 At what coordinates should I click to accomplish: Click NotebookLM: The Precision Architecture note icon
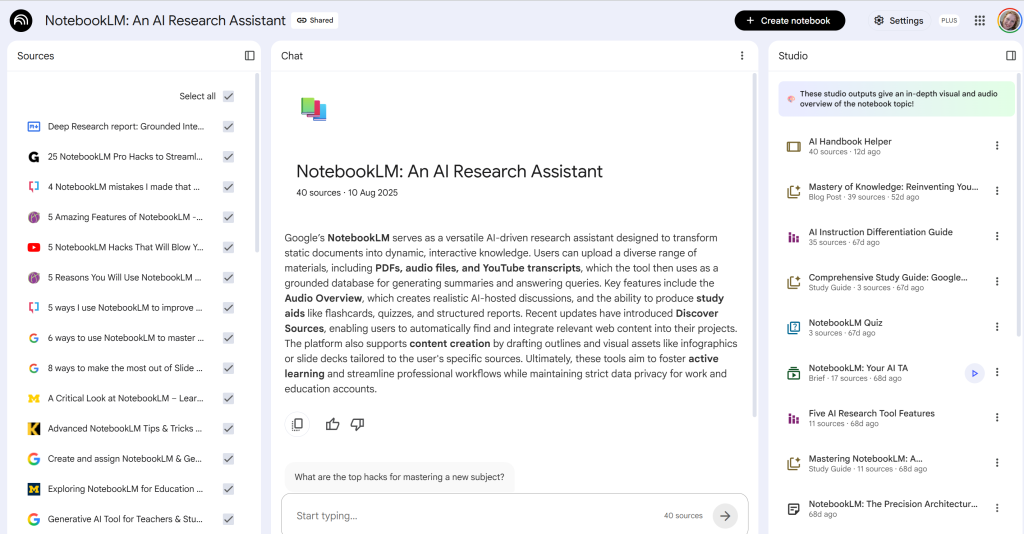tap(793, 509)
